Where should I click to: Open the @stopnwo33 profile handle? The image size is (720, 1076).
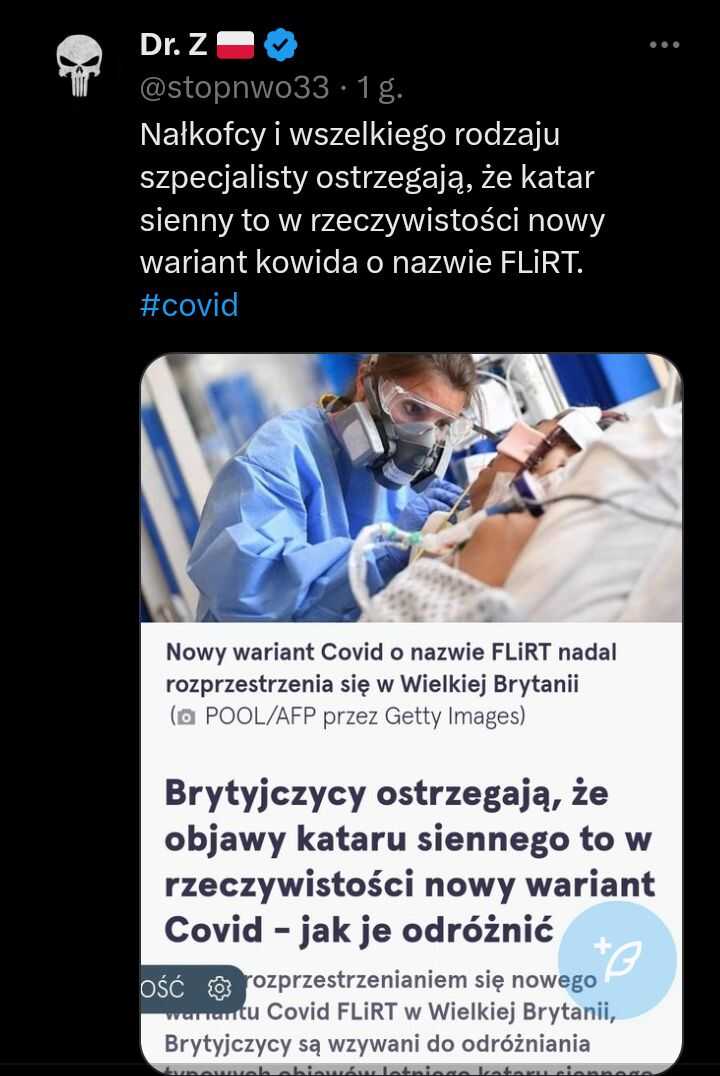(234, 87)
